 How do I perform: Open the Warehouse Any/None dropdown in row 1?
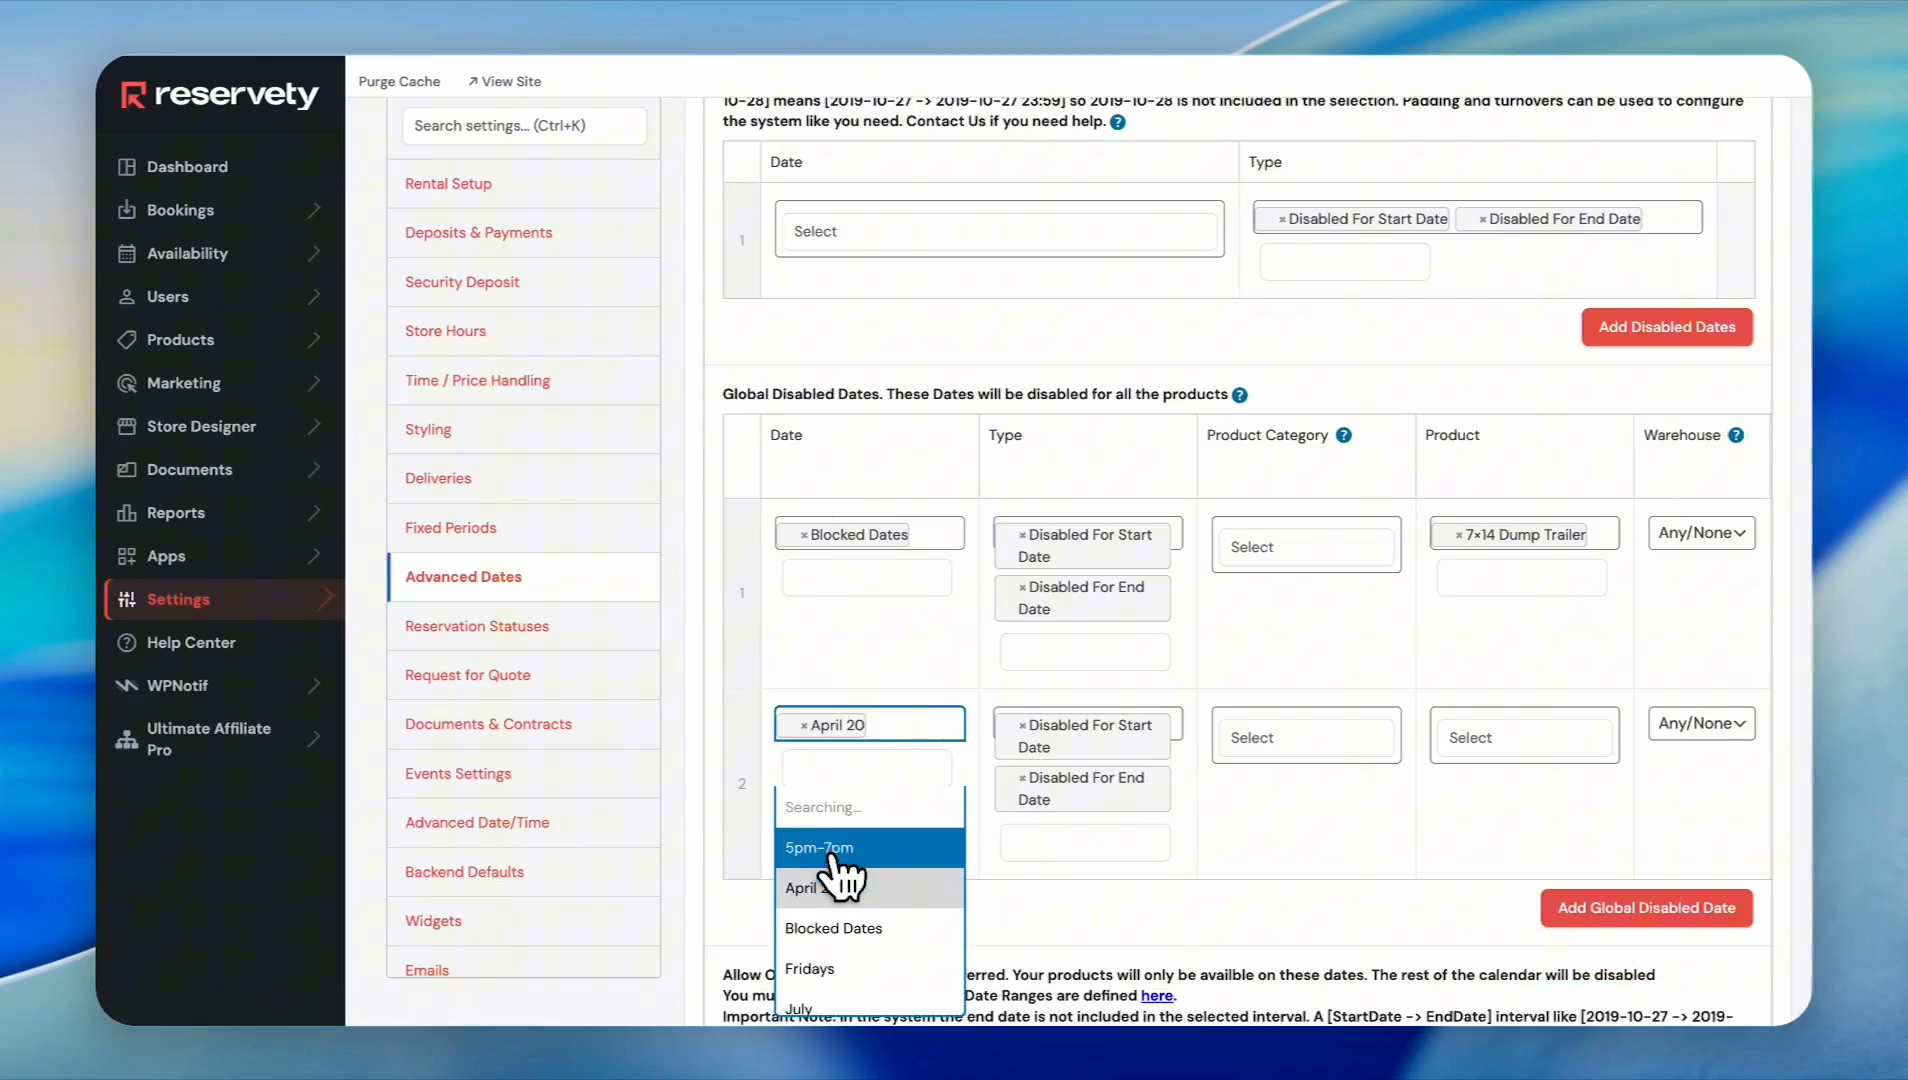pos(1701,533)
